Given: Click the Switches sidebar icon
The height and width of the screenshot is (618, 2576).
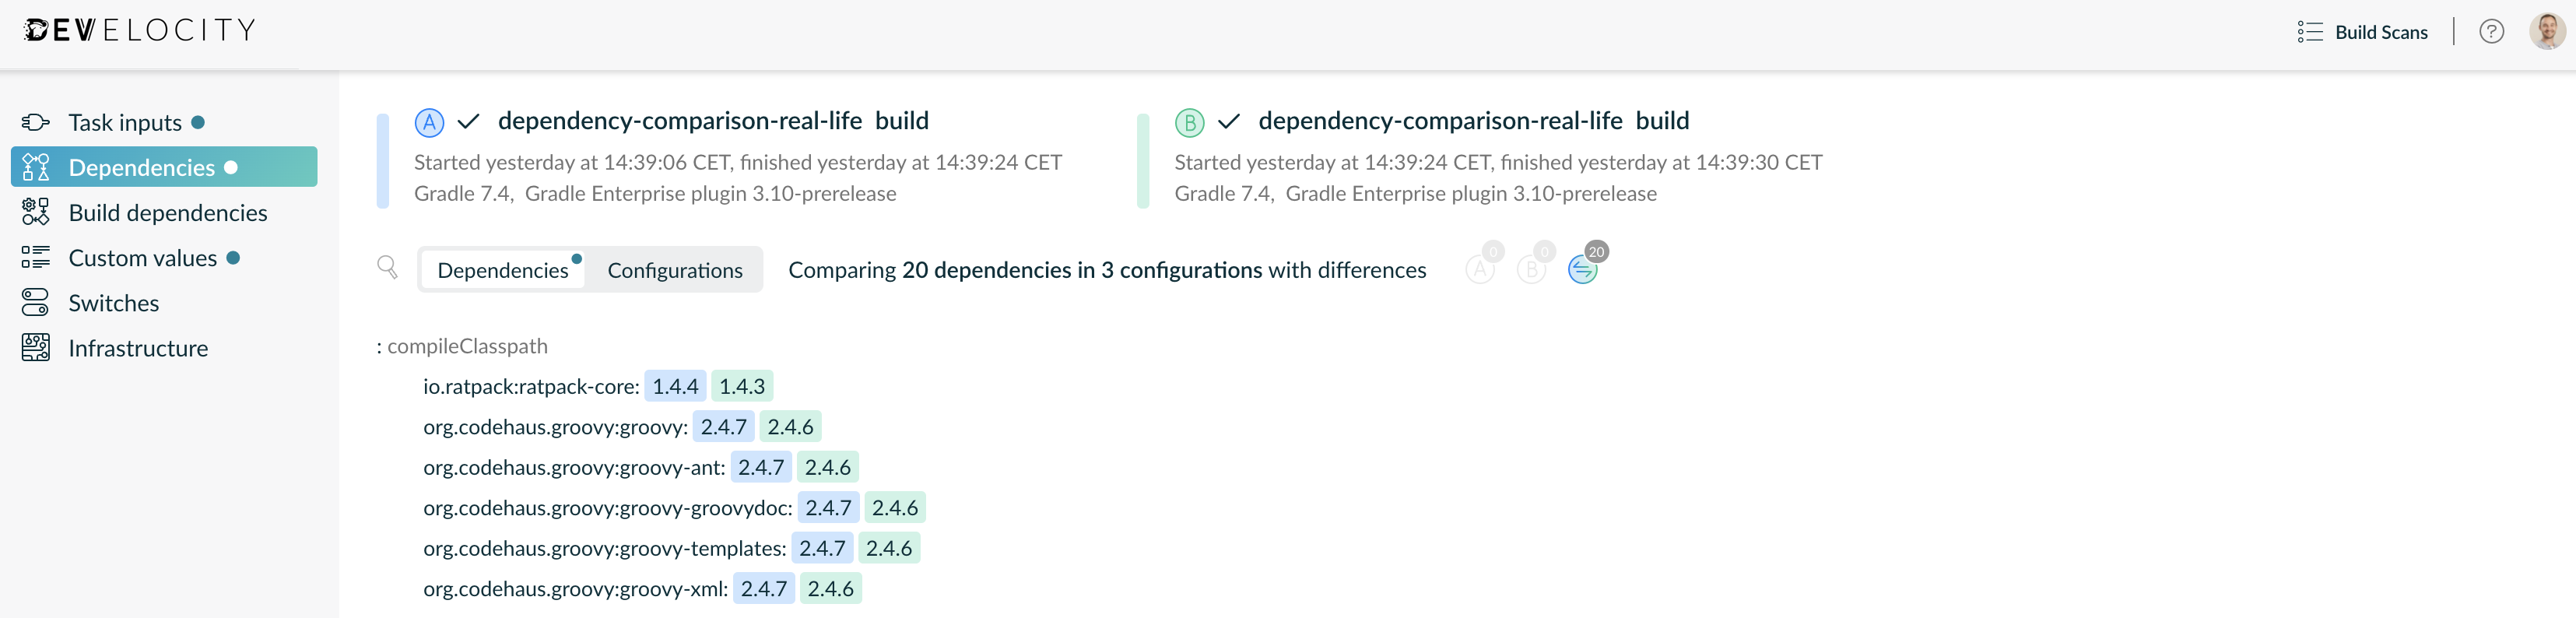Looking at the screenshot, I should coord(34,302).
